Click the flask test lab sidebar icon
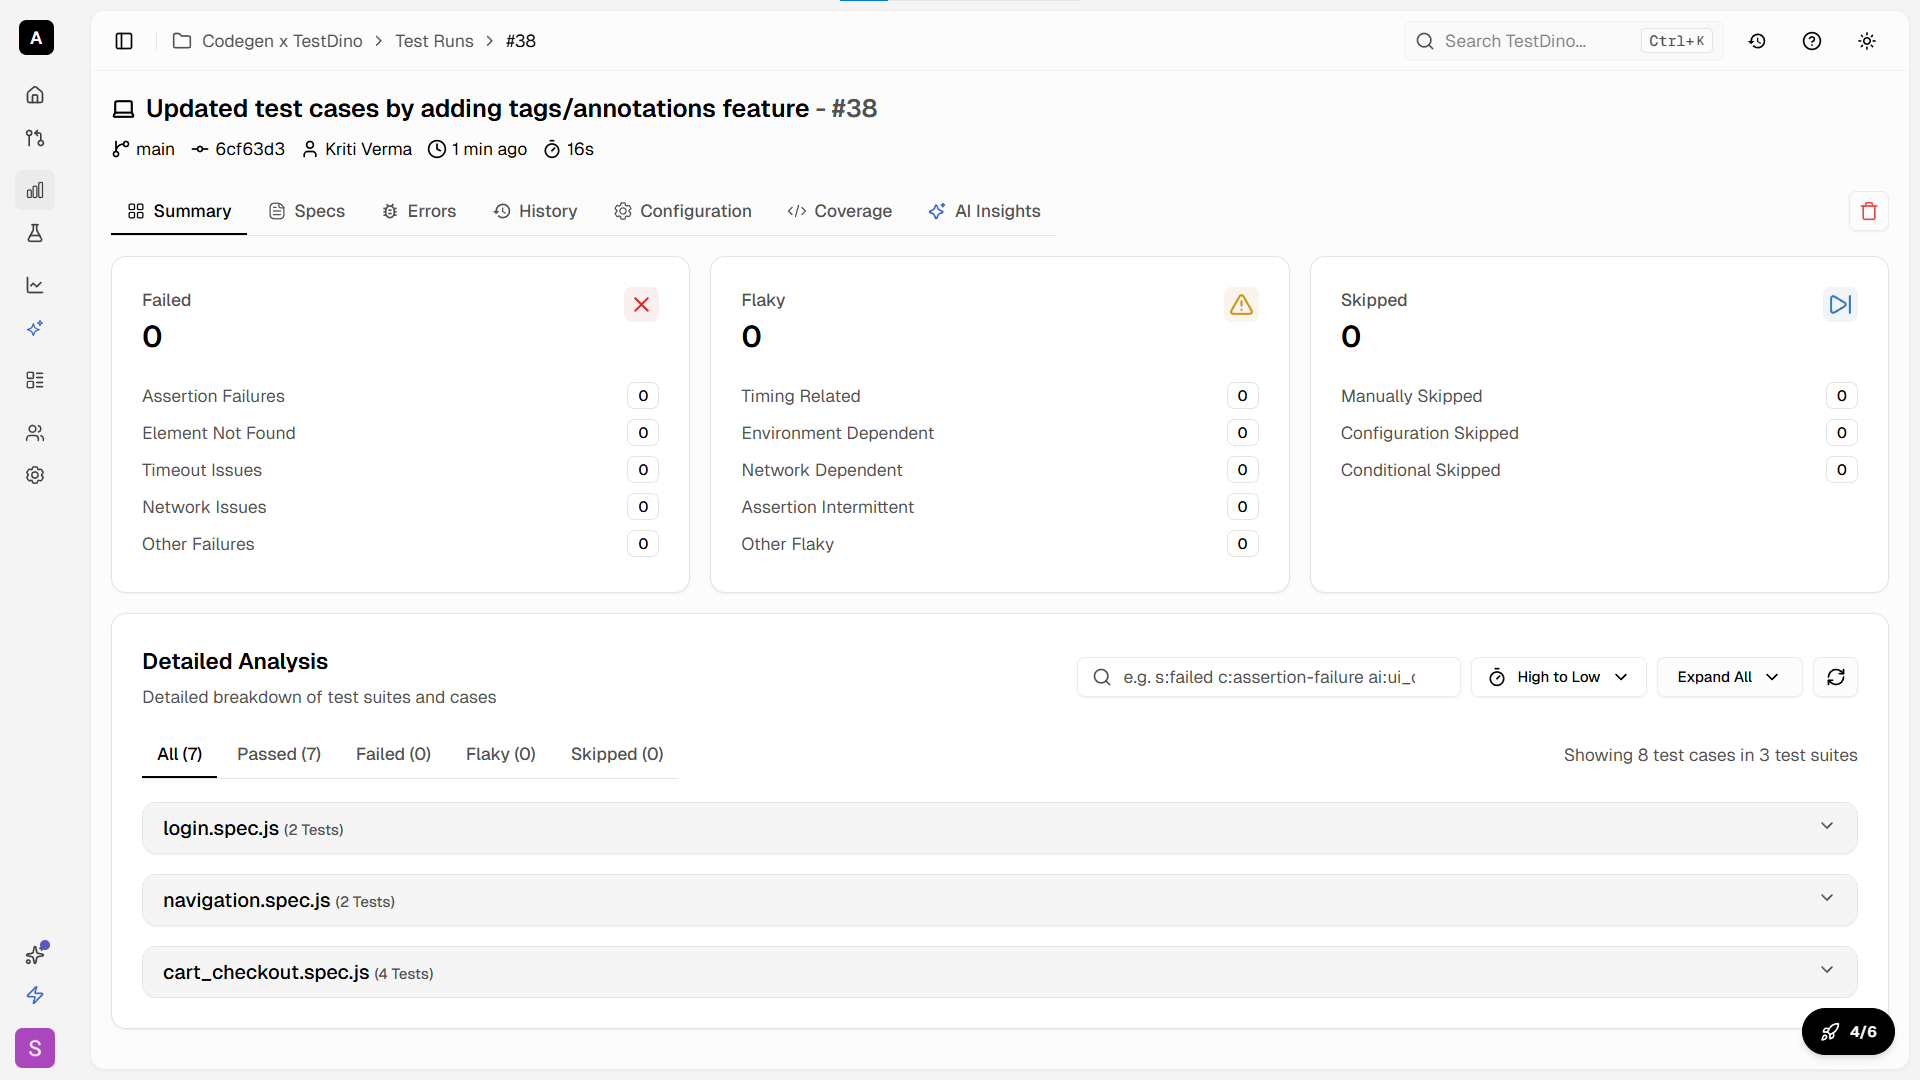 tap(35, 233)
